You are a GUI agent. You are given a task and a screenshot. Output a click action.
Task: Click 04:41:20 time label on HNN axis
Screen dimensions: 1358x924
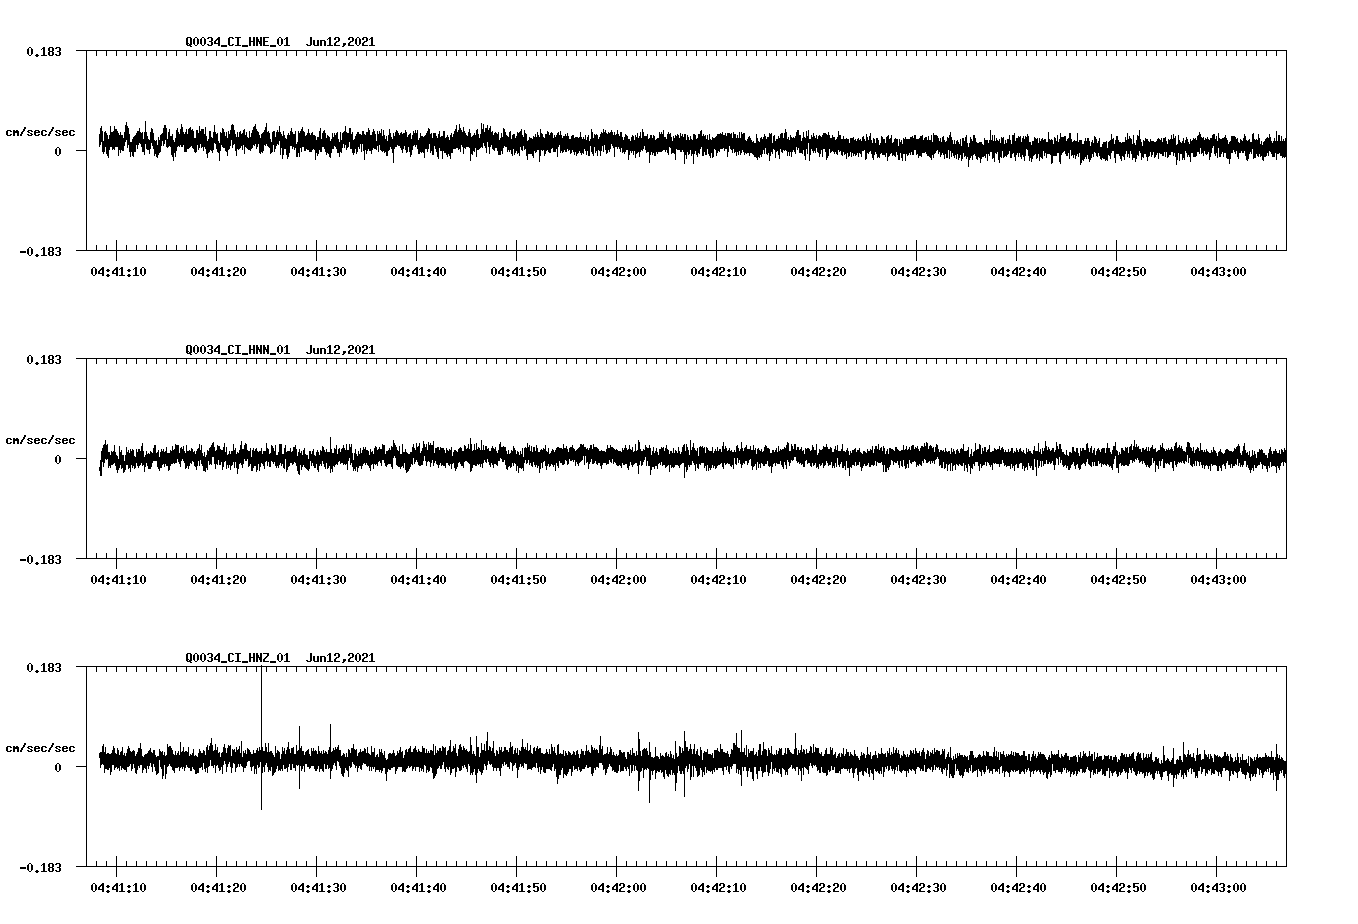[218, 579]
